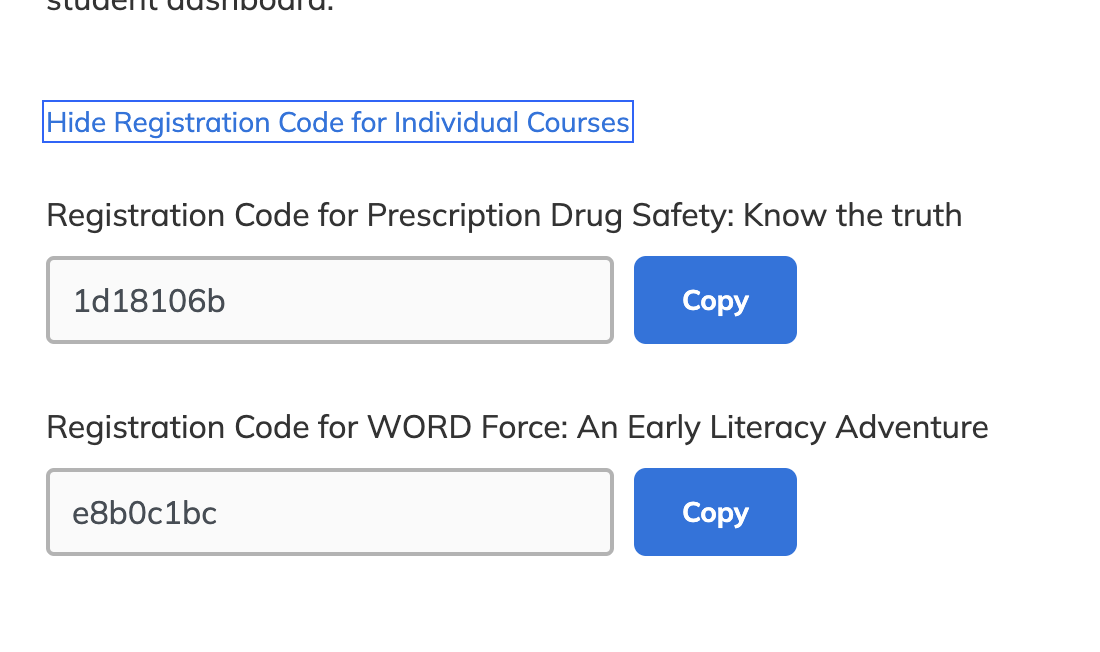The width and height of the screenshot is (1100, 652).
Task: Copy the WORD Force registration code
Action: (x=715, y=512)
